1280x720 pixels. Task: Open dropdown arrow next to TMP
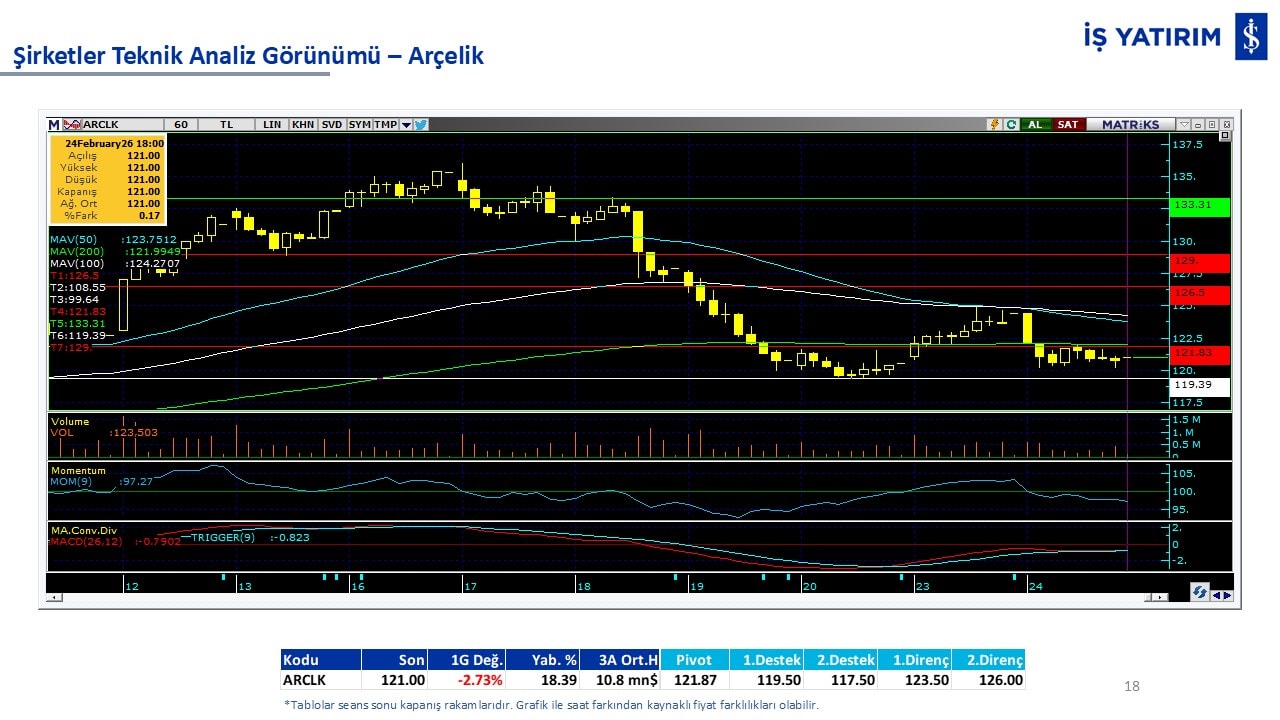pyautogui.click(x=406, y=125)
